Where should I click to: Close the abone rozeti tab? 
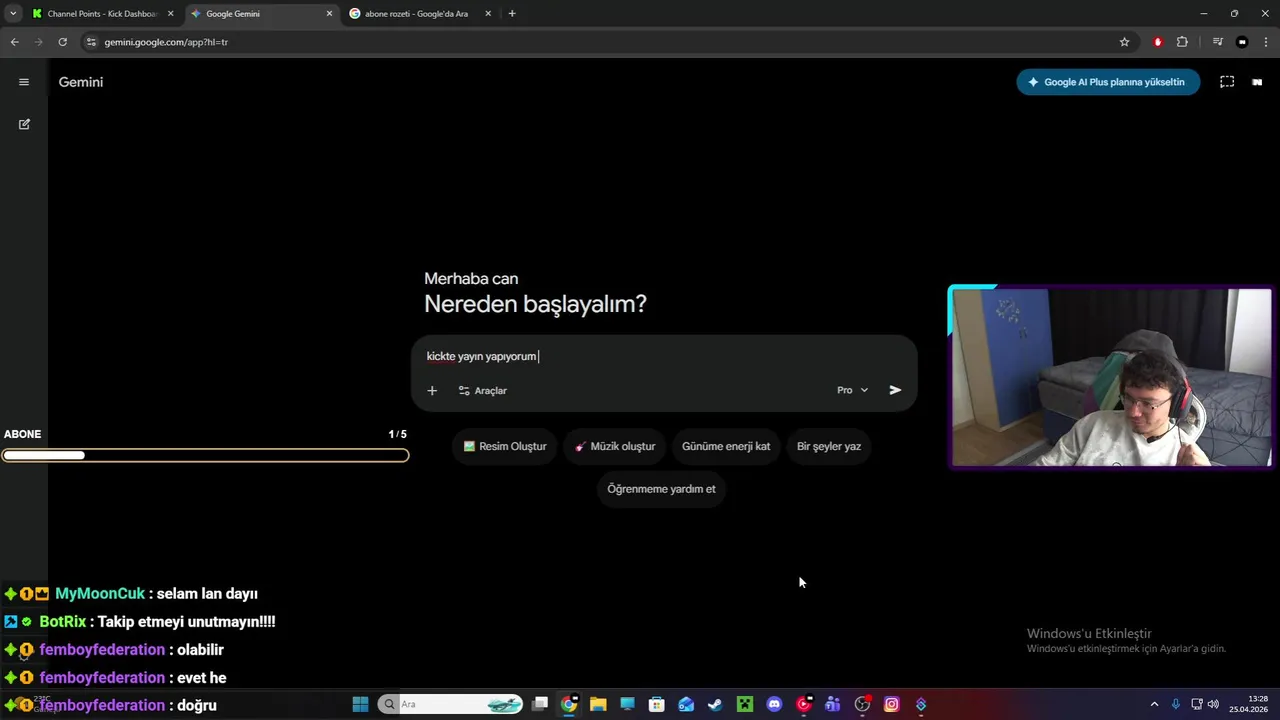click(488, 14)
